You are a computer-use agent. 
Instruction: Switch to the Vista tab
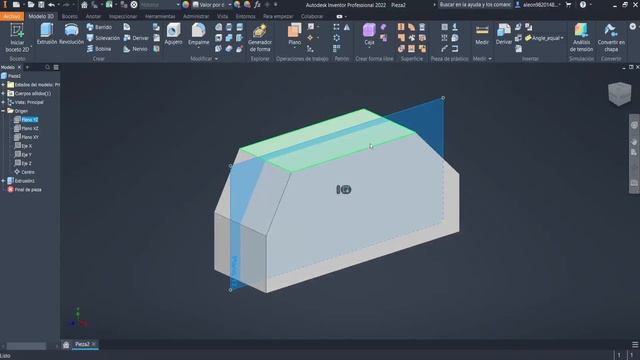click(x=222, y=16)
